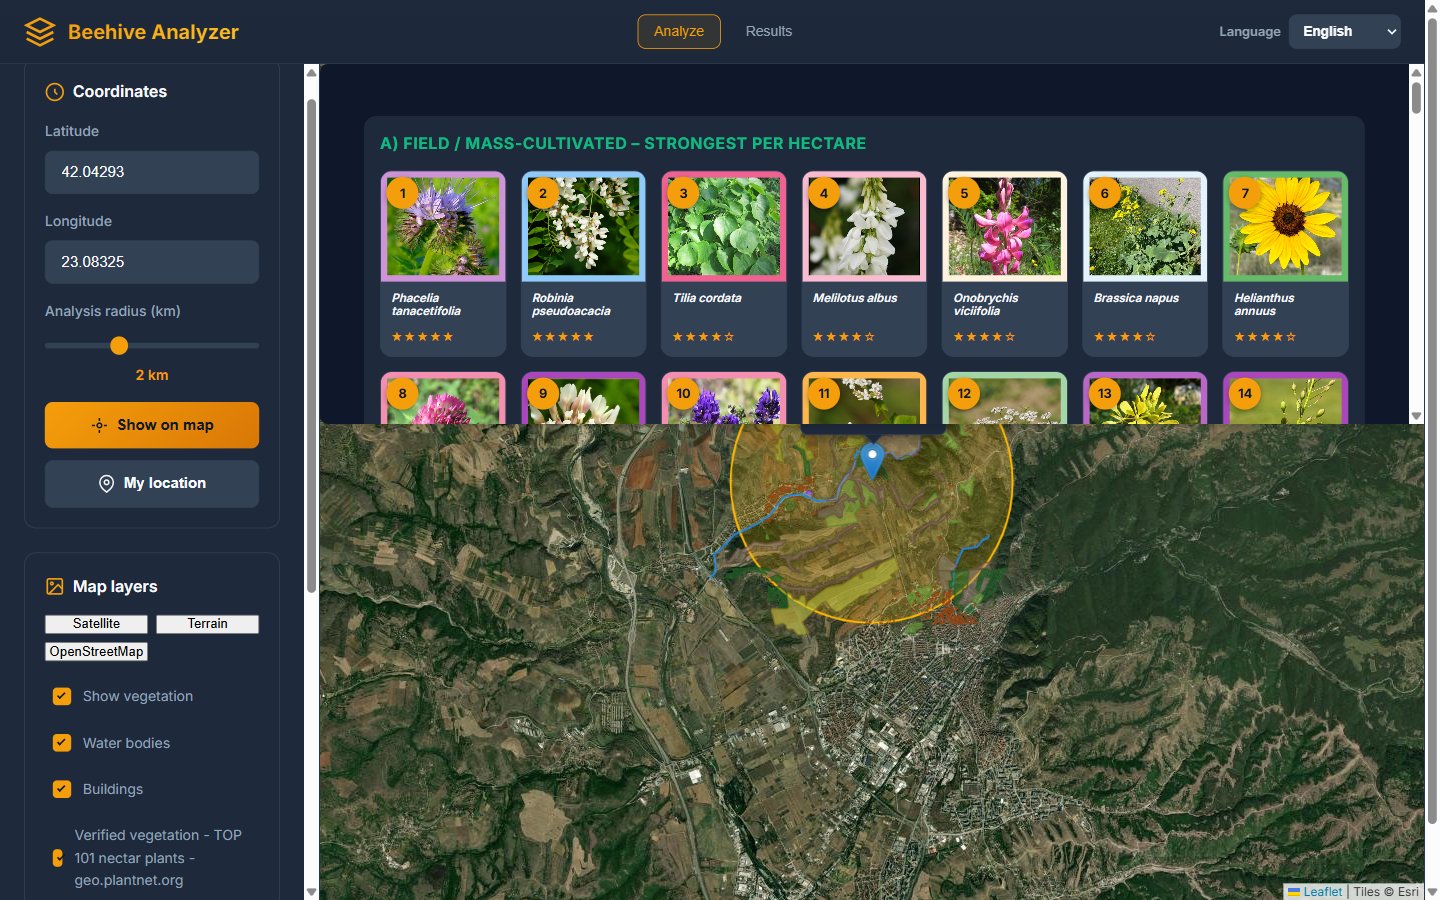Toggle Verified vegetation TOP 101 checkbox
The width and height of the screenshot is (1440, 900).
(x=58, y=858)
